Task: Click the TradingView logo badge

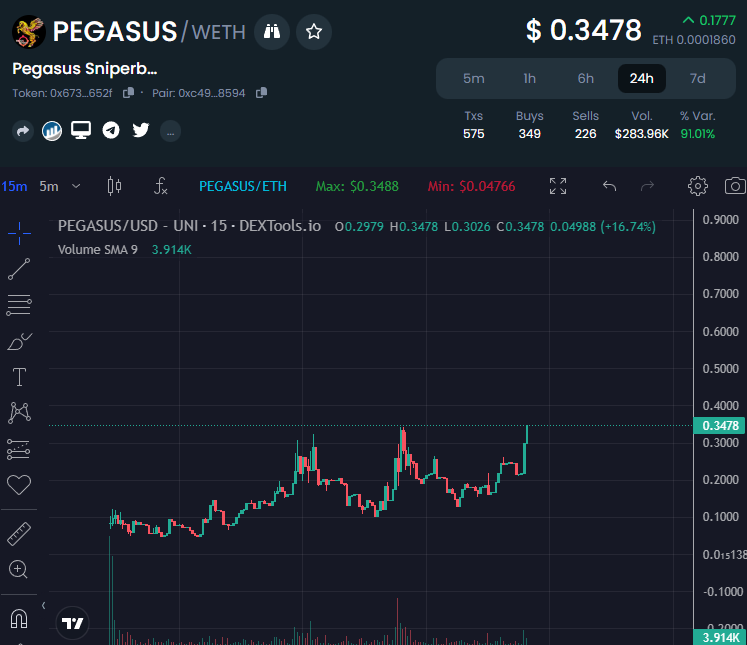Action: coord(73,623)
